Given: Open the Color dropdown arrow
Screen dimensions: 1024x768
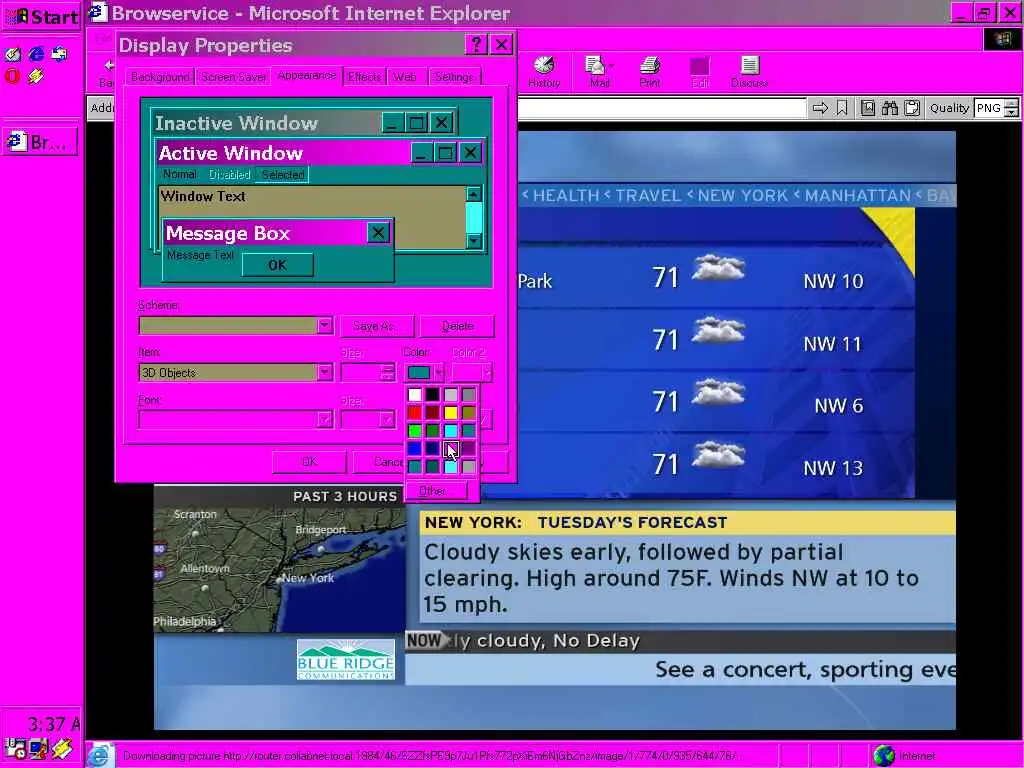Looking at the screenshot, I should click(438, 372).
